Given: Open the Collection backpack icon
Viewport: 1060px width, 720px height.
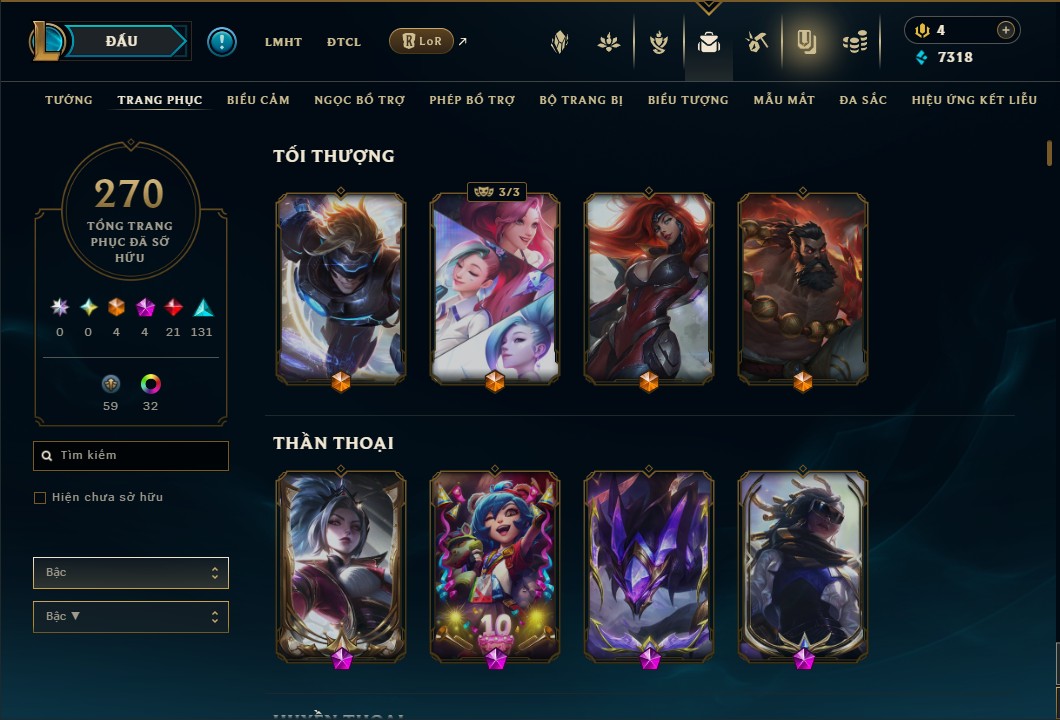Looking at the screenshot, I should (x=708, y=43).
